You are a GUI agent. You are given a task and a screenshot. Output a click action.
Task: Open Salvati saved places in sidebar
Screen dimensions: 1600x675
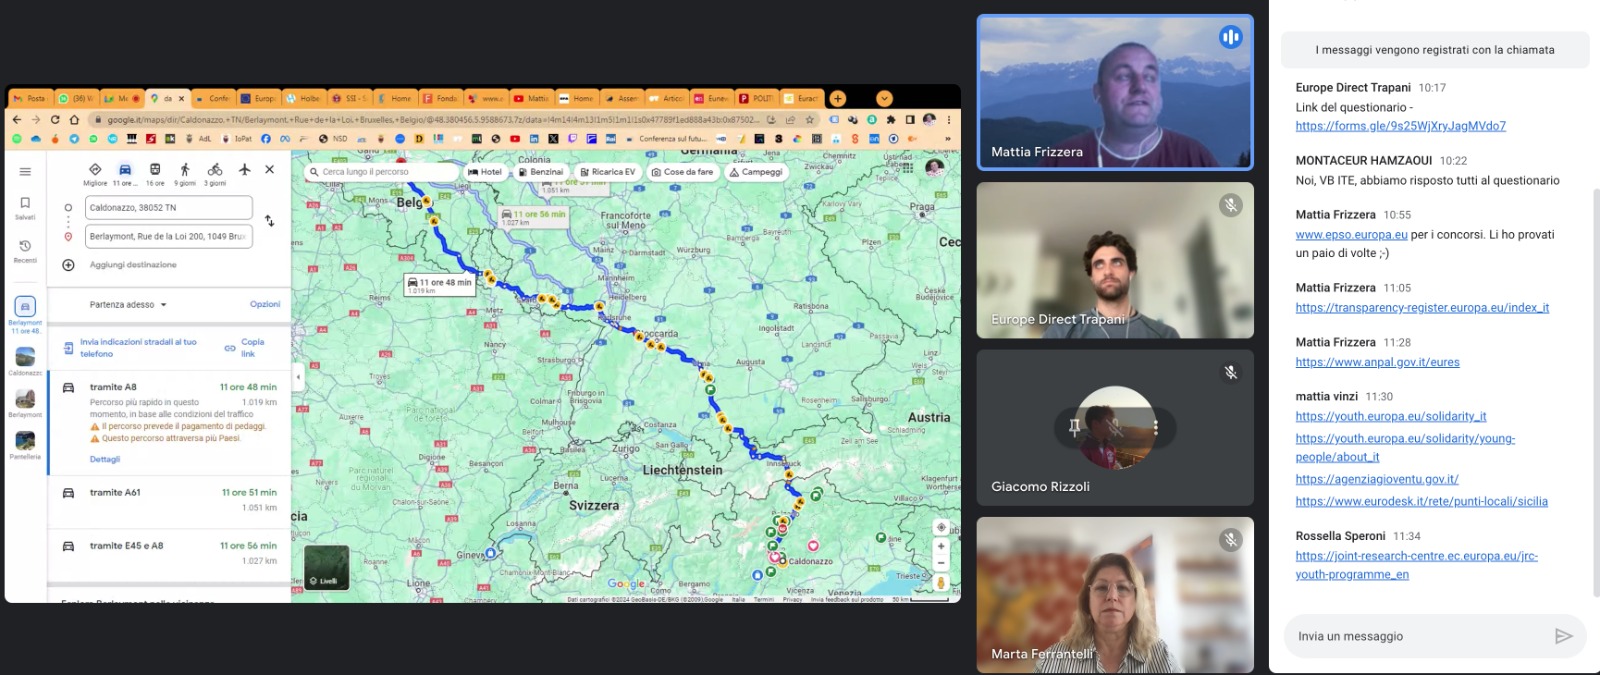(25, 207)
